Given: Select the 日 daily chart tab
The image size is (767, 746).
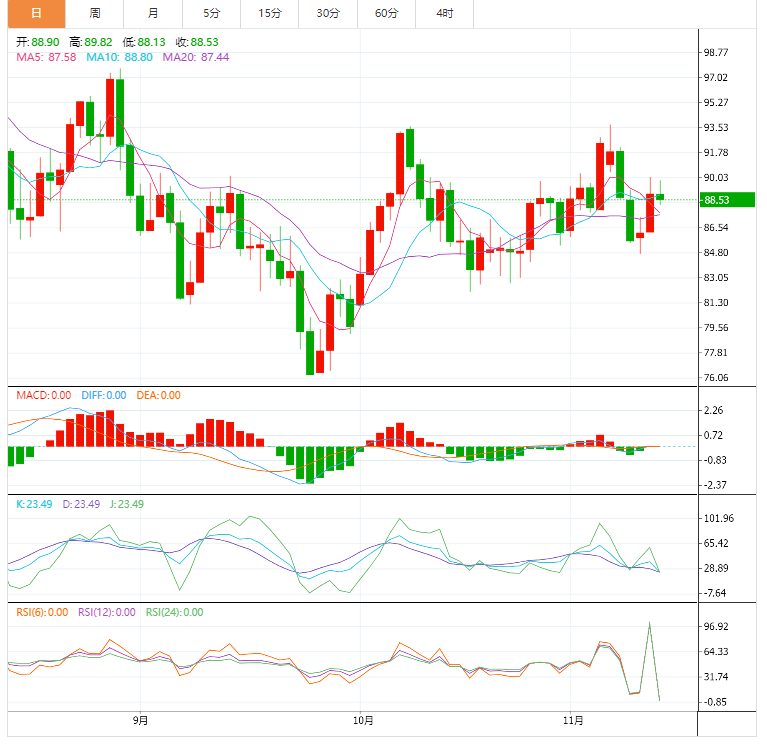Looking at the screenshot, I should pyautogui.click(x=36, y=13).
